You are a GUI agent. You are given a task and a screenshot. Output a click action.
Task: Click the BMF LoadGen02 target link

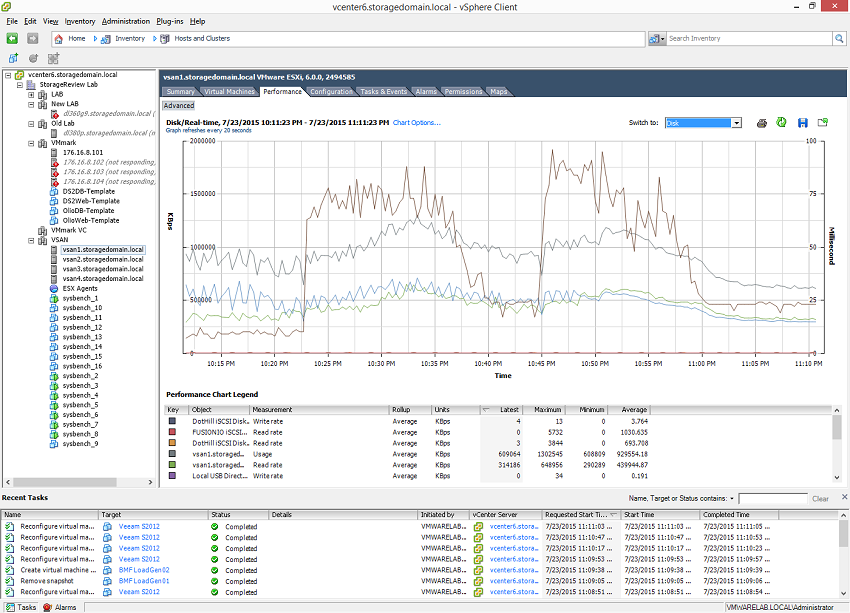click(x=144, y=570)
